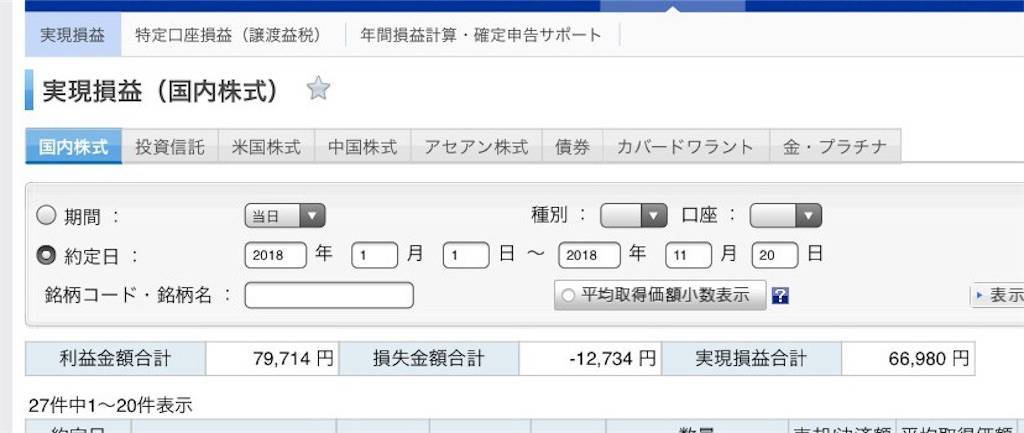Toggle 平均取得価額小数表示 option
Viewport: 1024px width, 433px height.
(660, 295)
